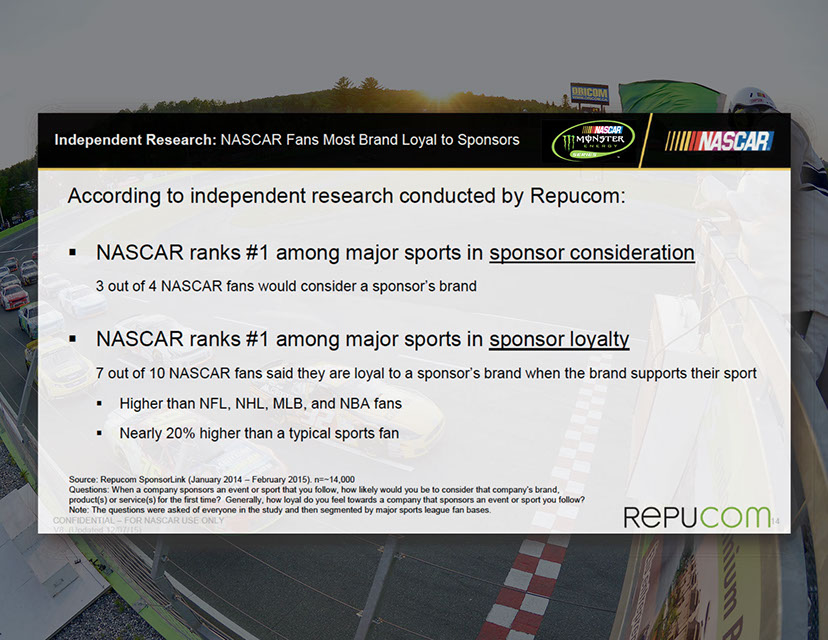
Task: Click 'Nearly 20% higher than a typical sports fan'
Action: tap(259, 434)
